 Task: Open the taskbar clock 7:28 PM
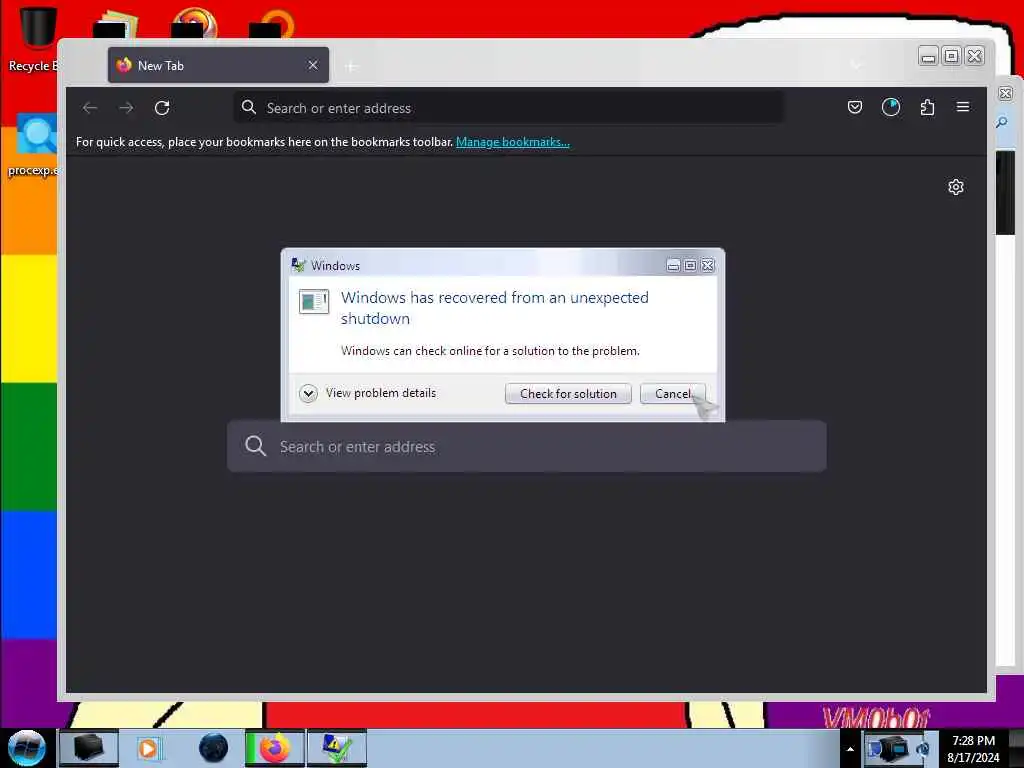click(x=973, y=749)
